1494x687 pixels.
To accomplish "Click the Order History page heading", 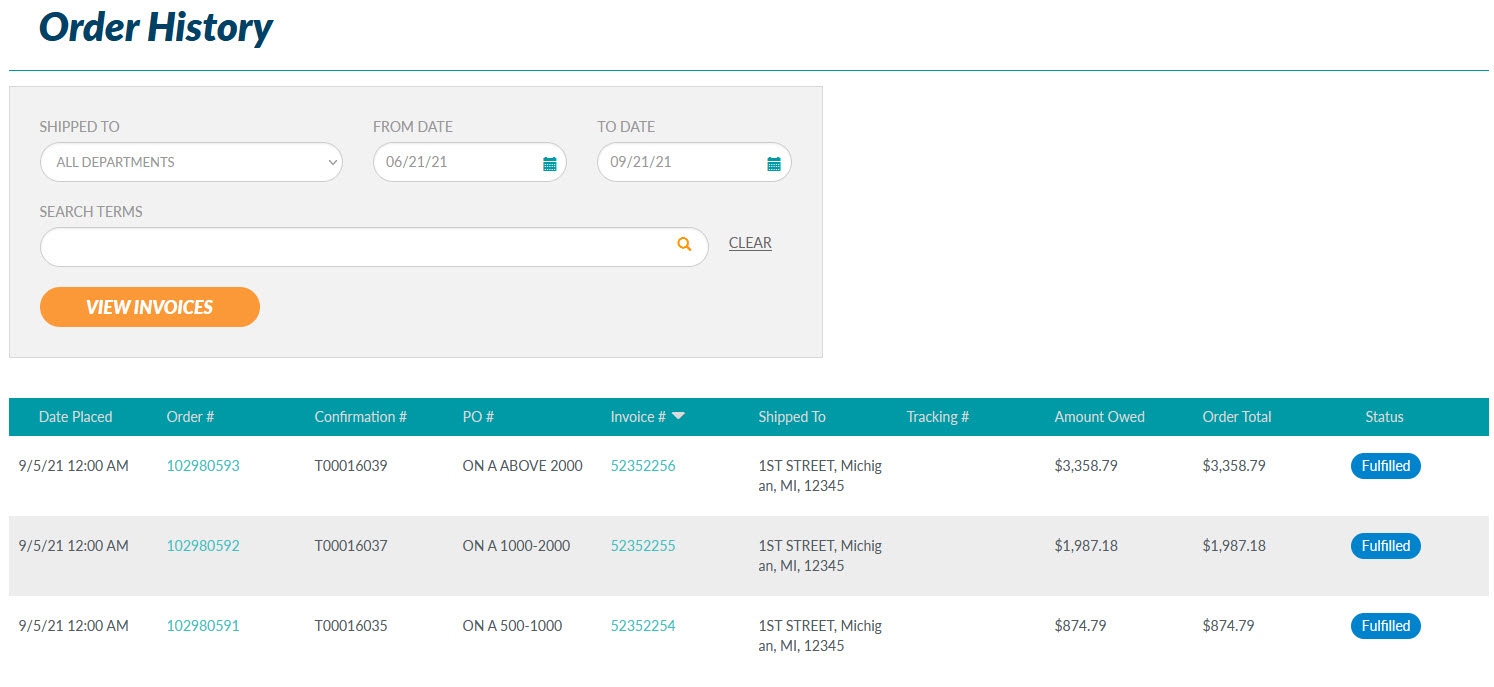I will (x=156, y=27).
